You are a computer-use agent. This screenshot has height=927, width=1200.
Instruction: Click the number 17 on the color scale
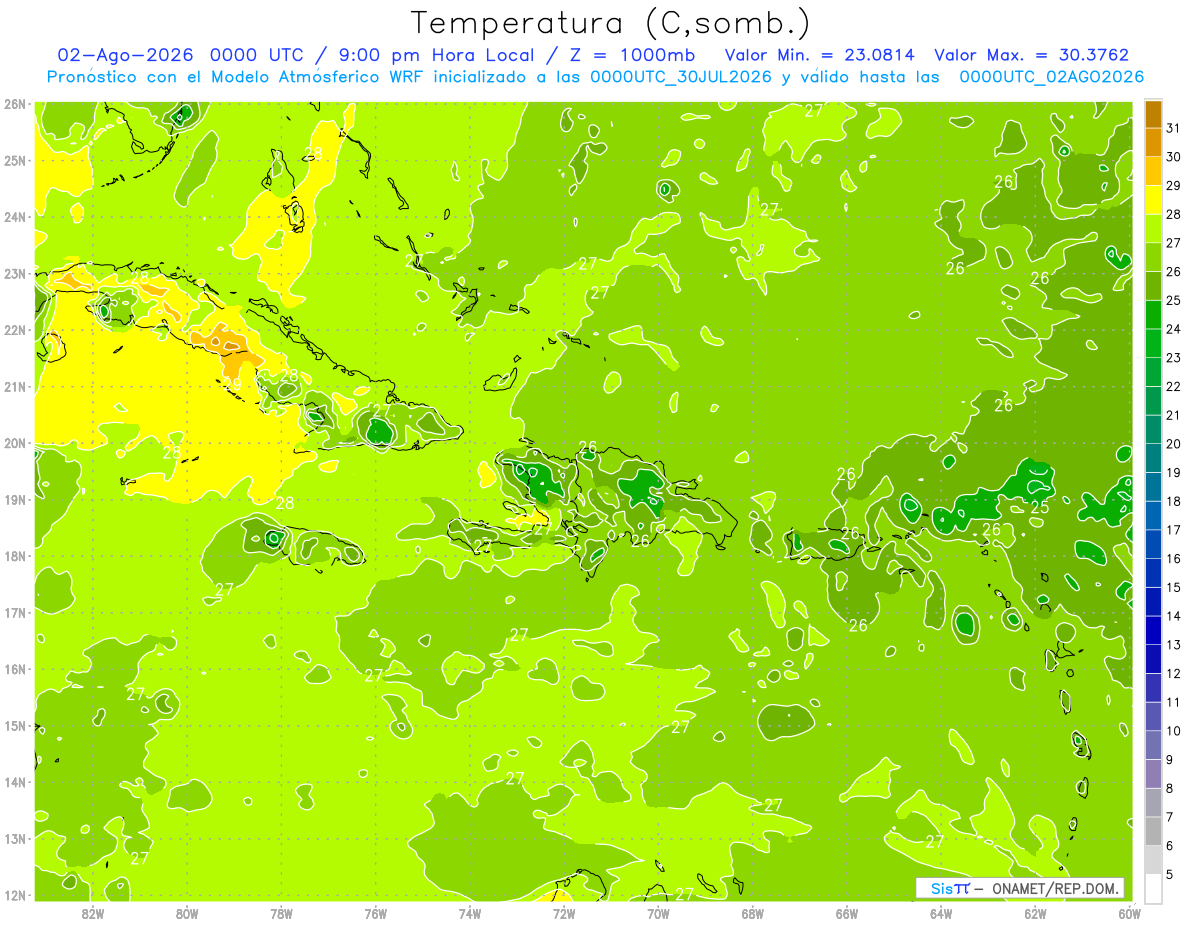click(x=1174, y=530)
